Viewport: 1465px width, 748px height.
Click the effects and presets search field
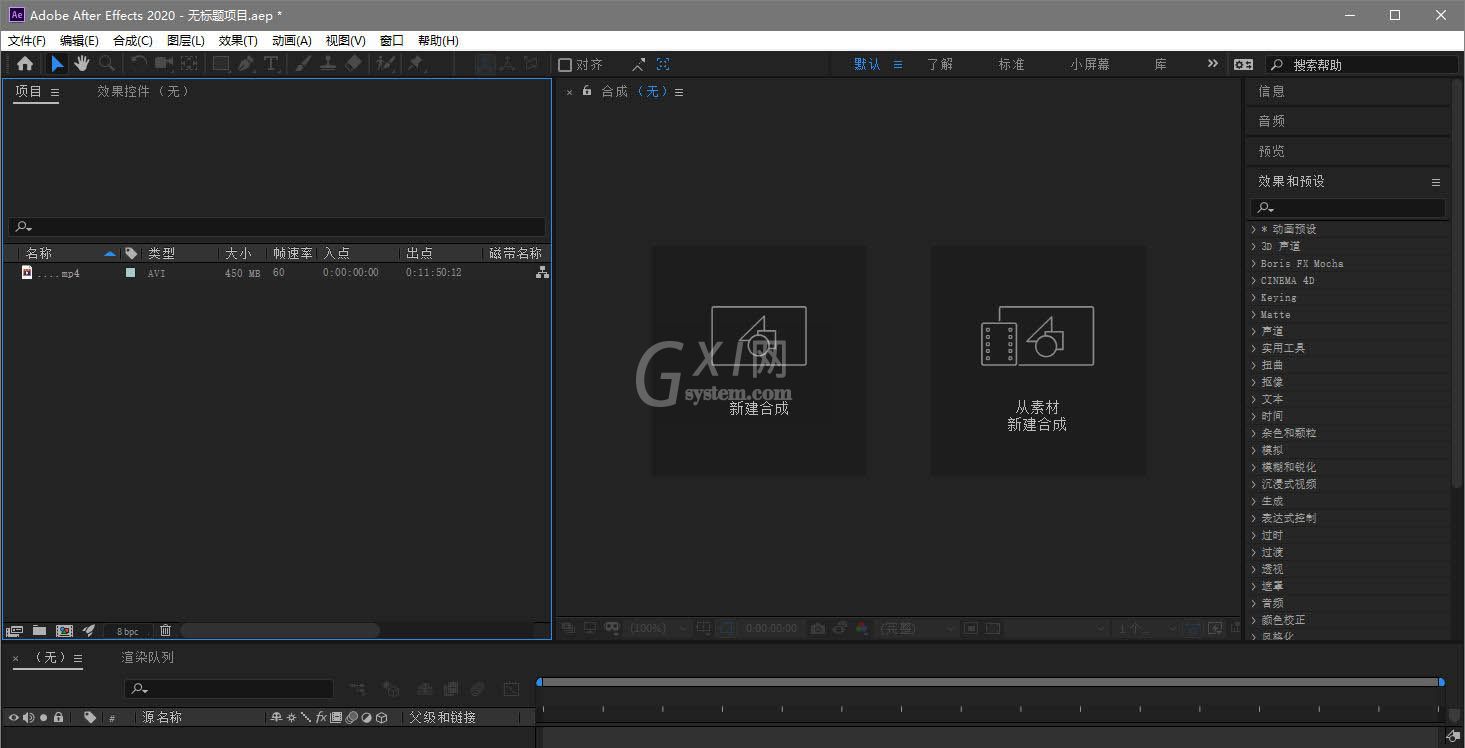1347,208
